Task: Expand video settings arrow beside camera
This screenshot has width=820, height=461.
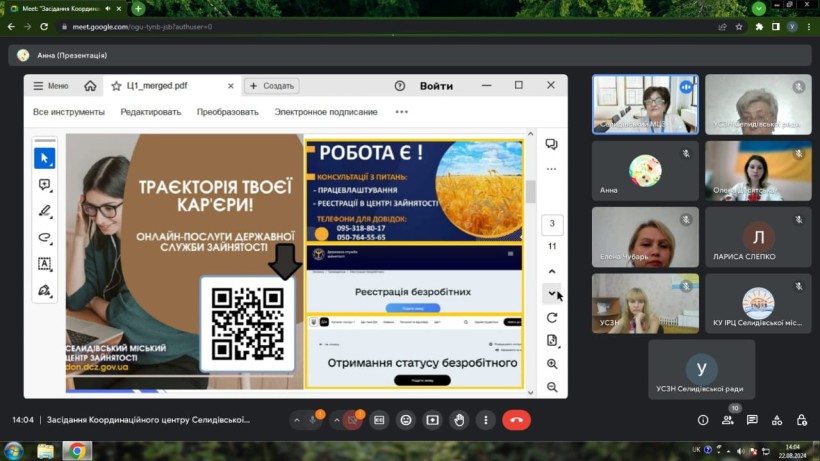Action: point(335,420)
